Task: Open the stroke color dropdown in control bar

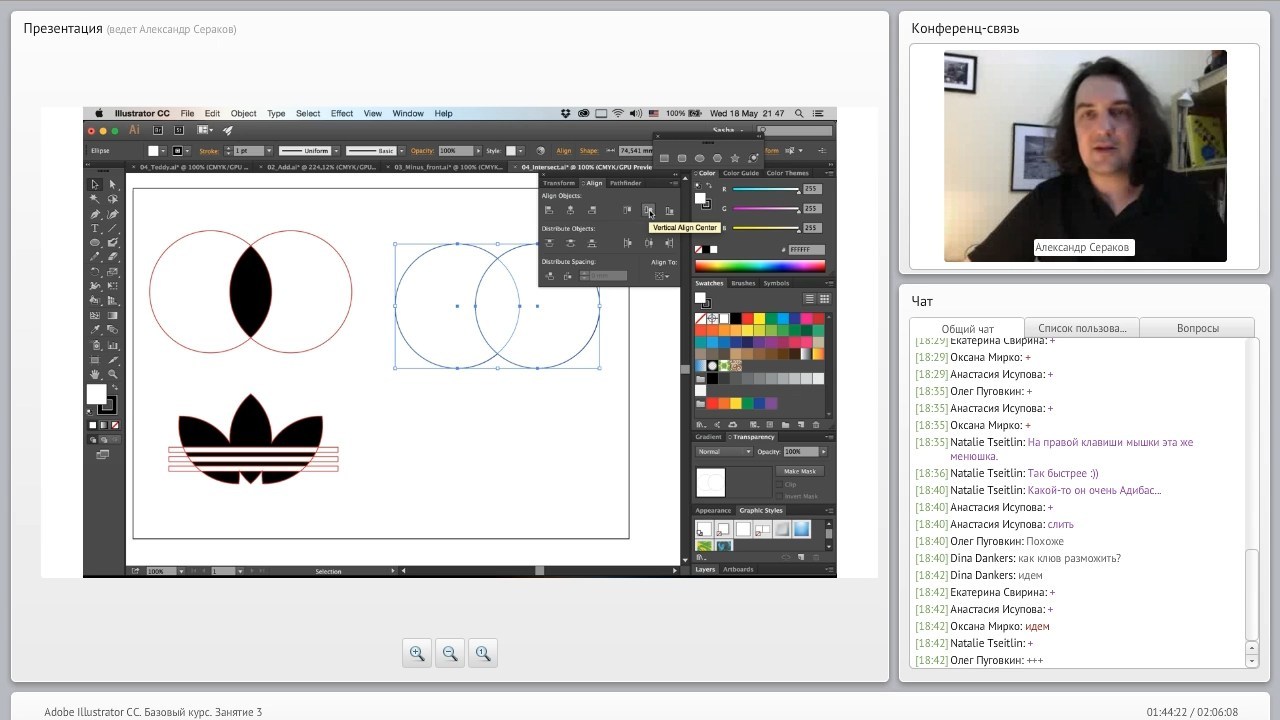Action: tap(188, 151)
